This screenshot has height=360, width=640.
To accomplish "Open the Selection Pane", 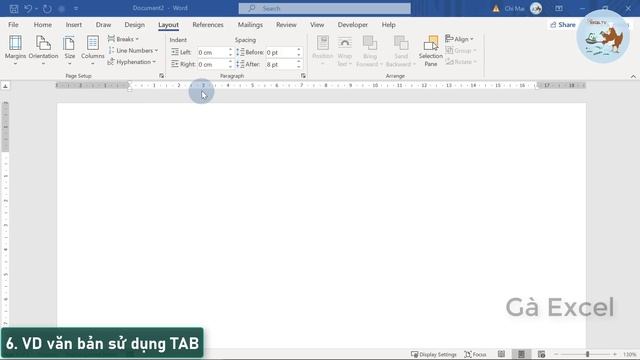I will click(x=431, y=51).
